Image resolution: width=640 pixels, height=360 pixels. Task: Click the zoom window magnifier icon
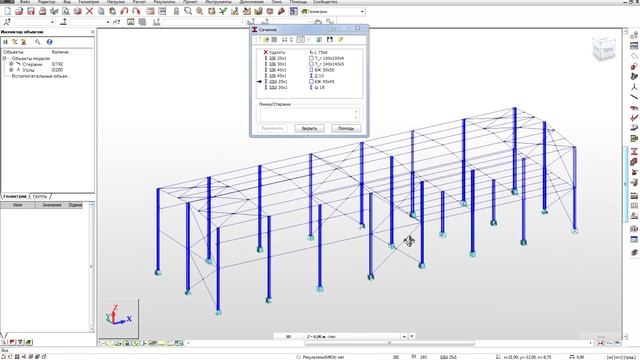pos(188,11)
